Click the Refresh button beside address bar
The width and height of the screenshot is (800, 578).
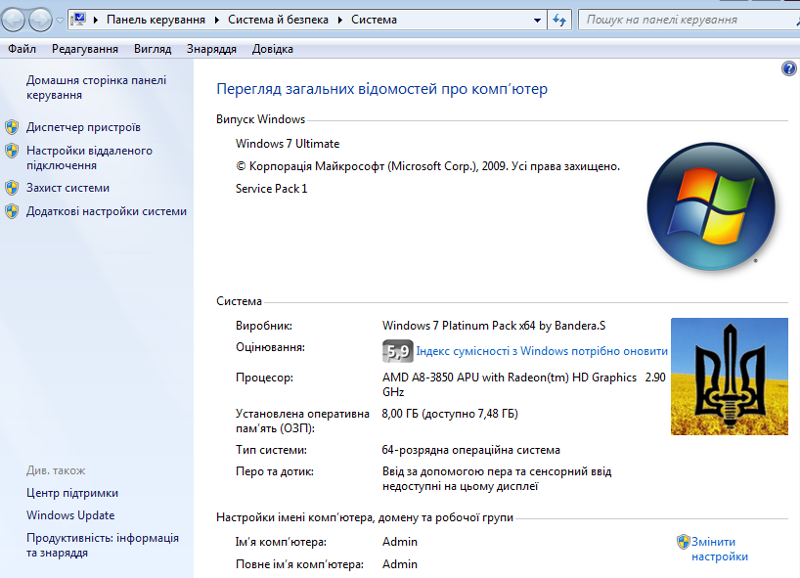coord(559,20)
